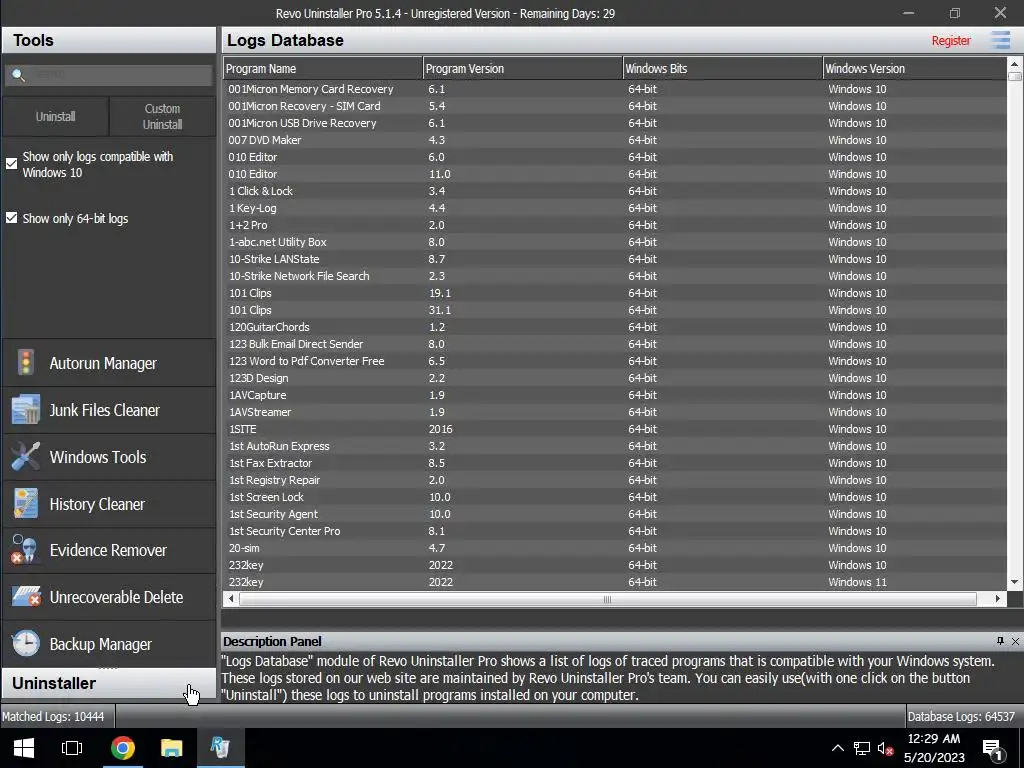Screen dimensions: 1024x768
Task: Select 1st Registry Repair row
Action: pos(615,480)
